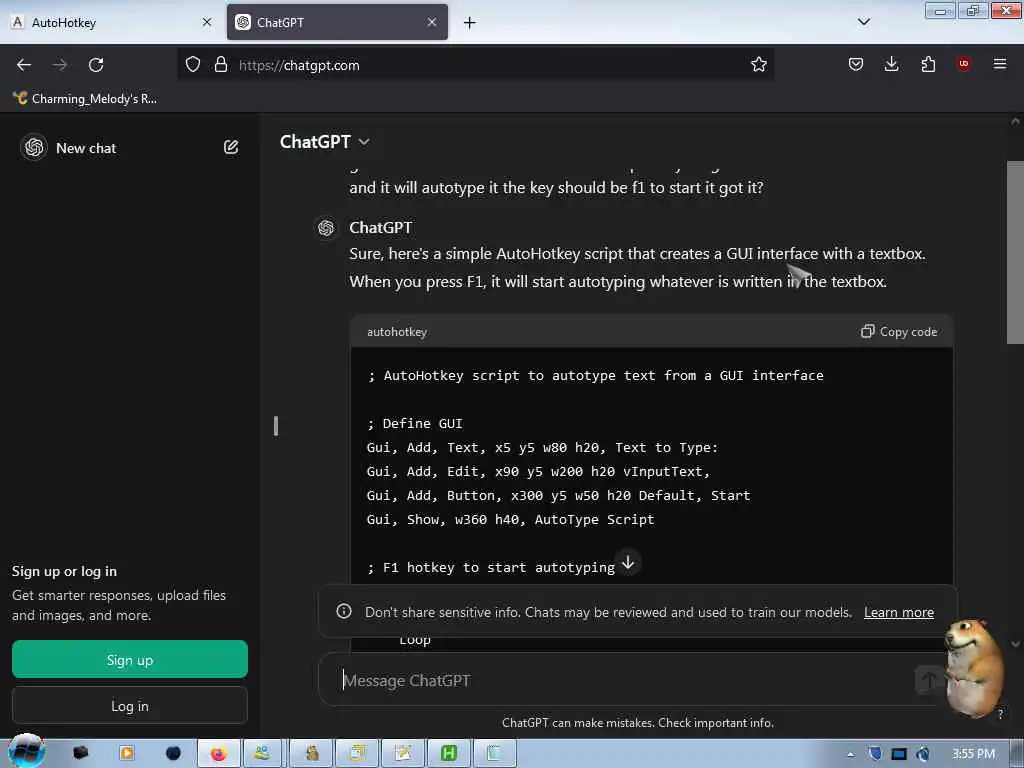Screen dimensions: 1024x768
Task: Open the Learn more link
Action: (x=899, y=613)
